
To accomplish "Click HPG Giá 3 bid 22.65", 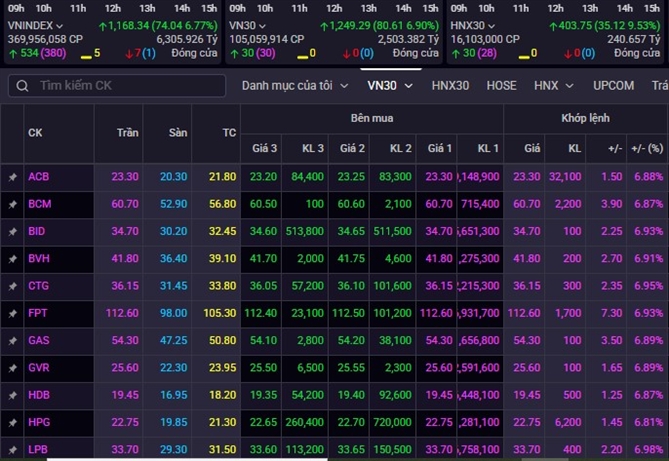I will [x=263, y=423].
